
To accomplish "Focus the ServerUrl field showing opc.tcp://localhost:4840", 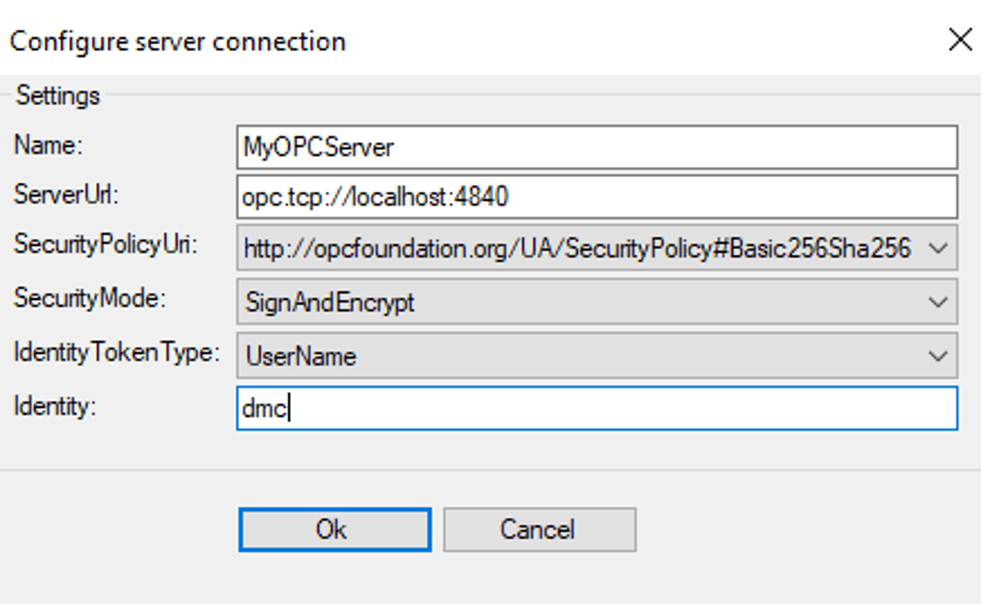I will (597, 197).
